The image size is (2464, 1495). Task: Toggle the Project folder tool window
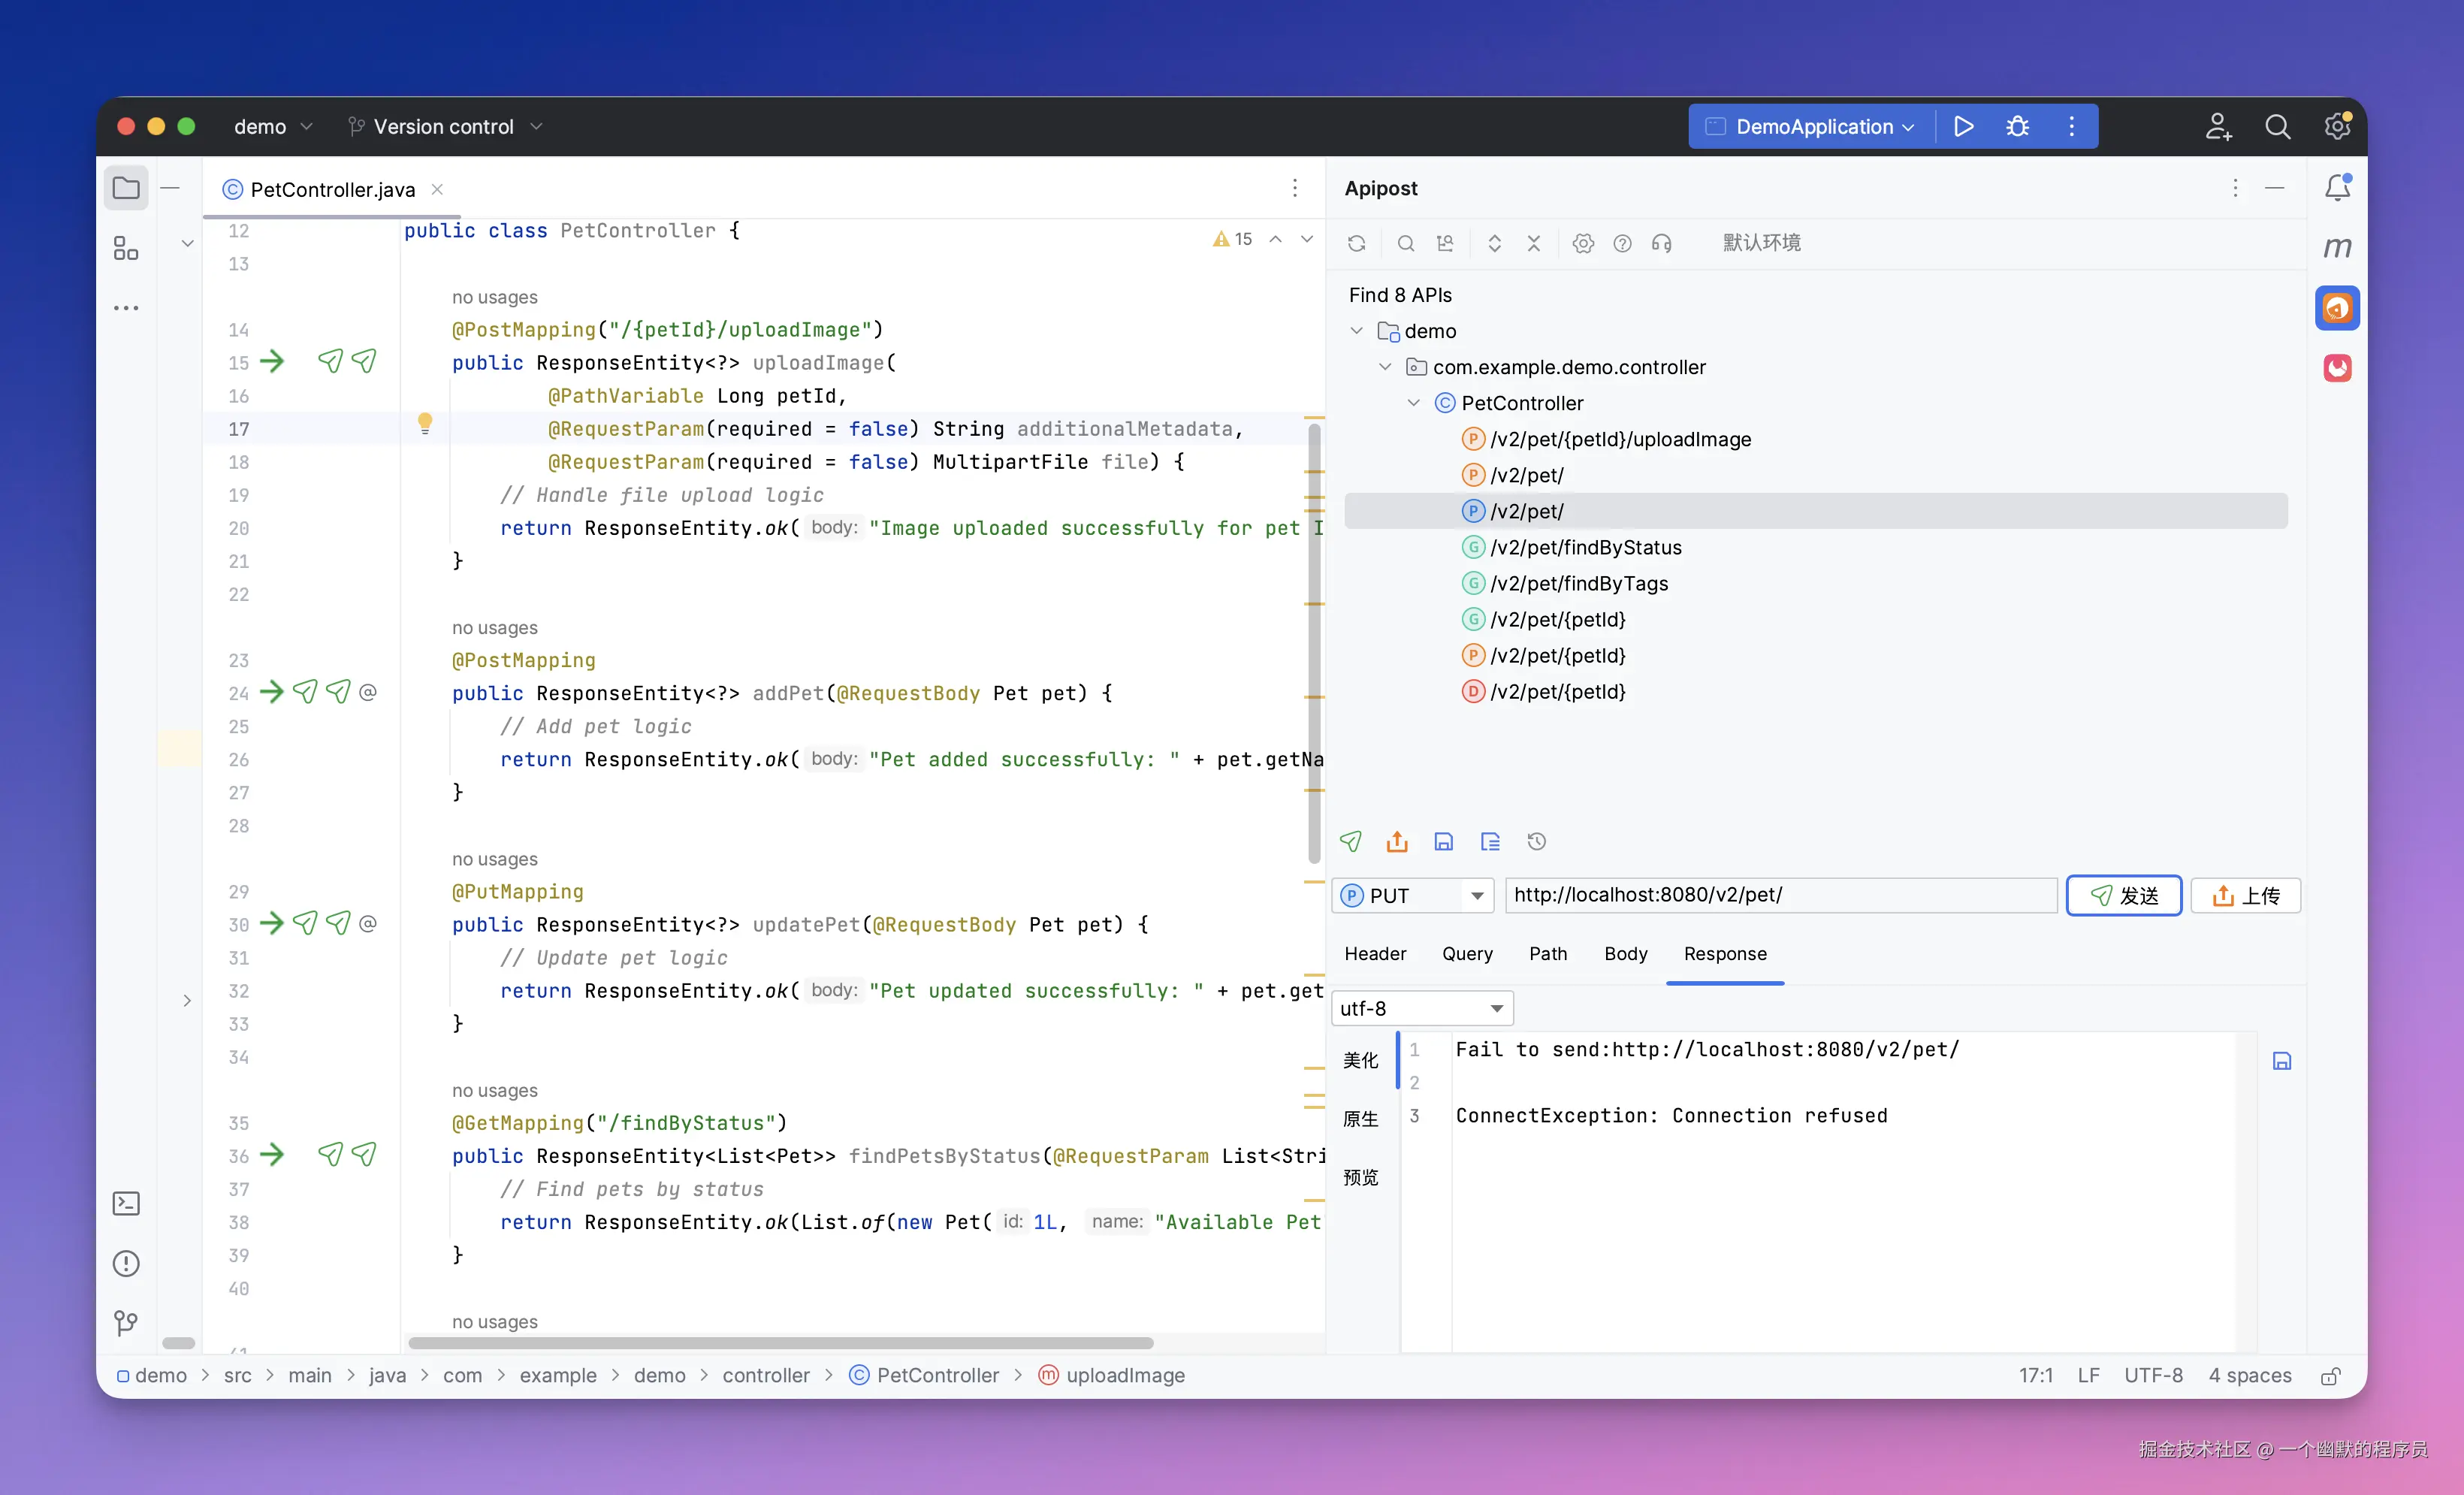pyautogui.click(x=126, y=188)
